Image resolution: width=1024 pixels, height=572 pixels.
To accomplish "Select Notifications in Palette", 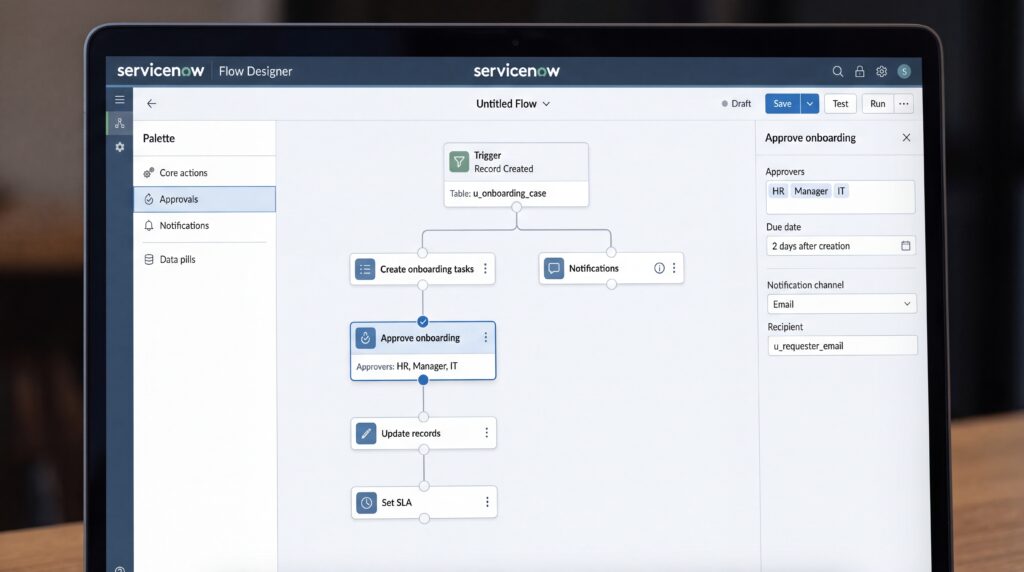I will [x=204, y=225].
